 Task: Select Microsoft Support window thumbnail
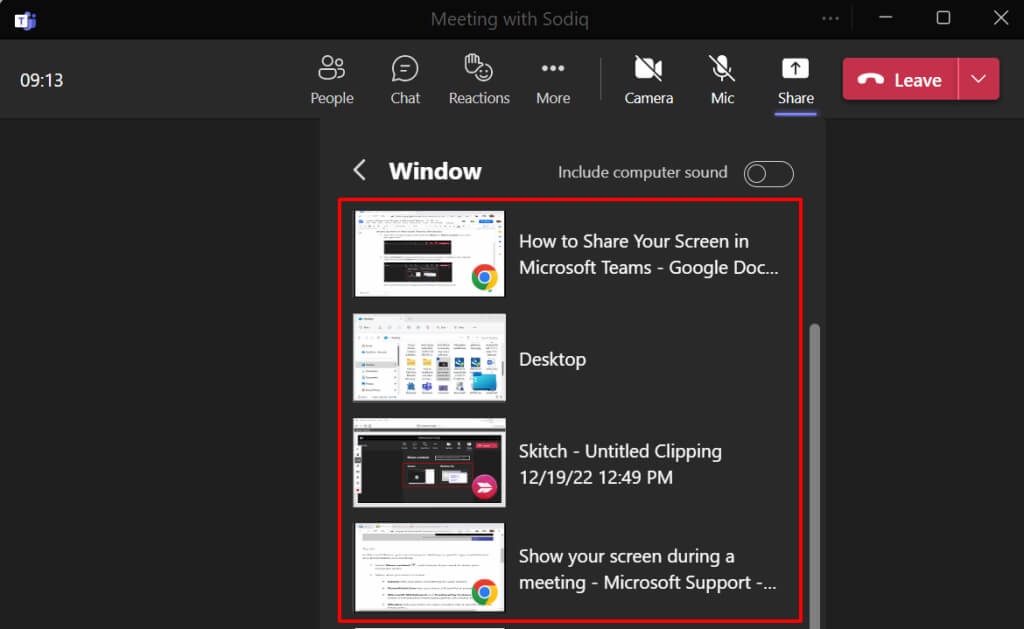429,567
